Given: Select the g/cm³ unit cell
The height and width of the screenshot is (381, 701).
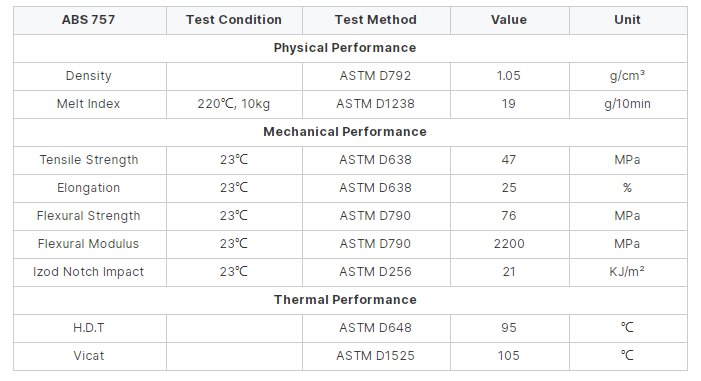Looking at the screenshot, I should click(628, 76).
